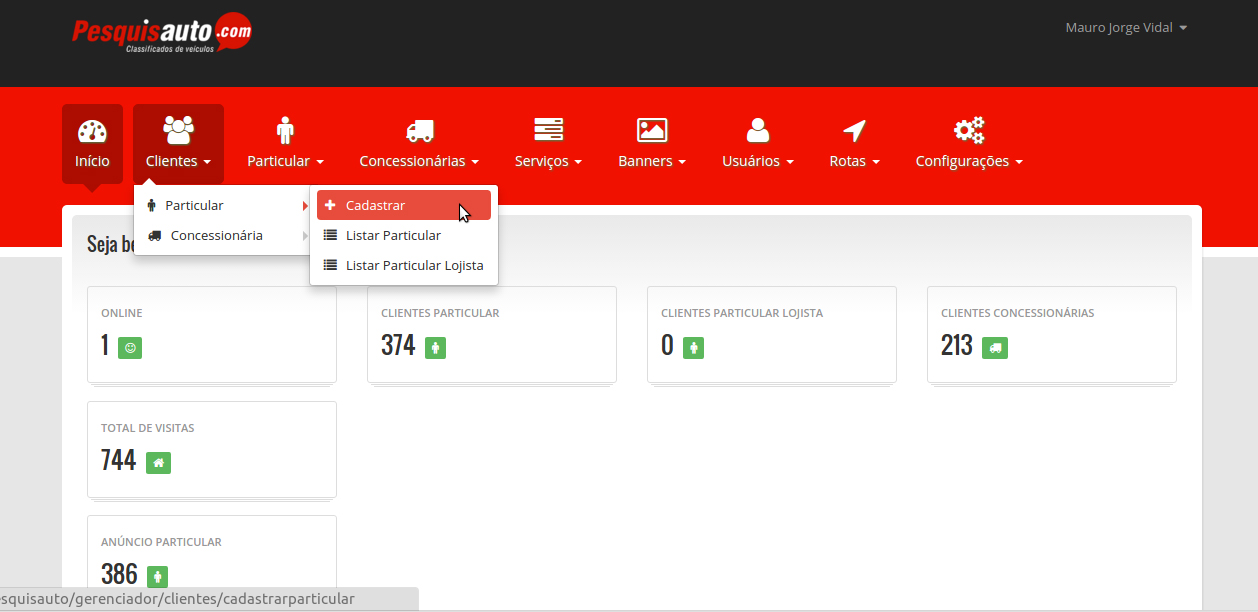Click the Início dashboard gauge icon
The height and width of the screenshot is (612, 1258).
coord(92,131)
